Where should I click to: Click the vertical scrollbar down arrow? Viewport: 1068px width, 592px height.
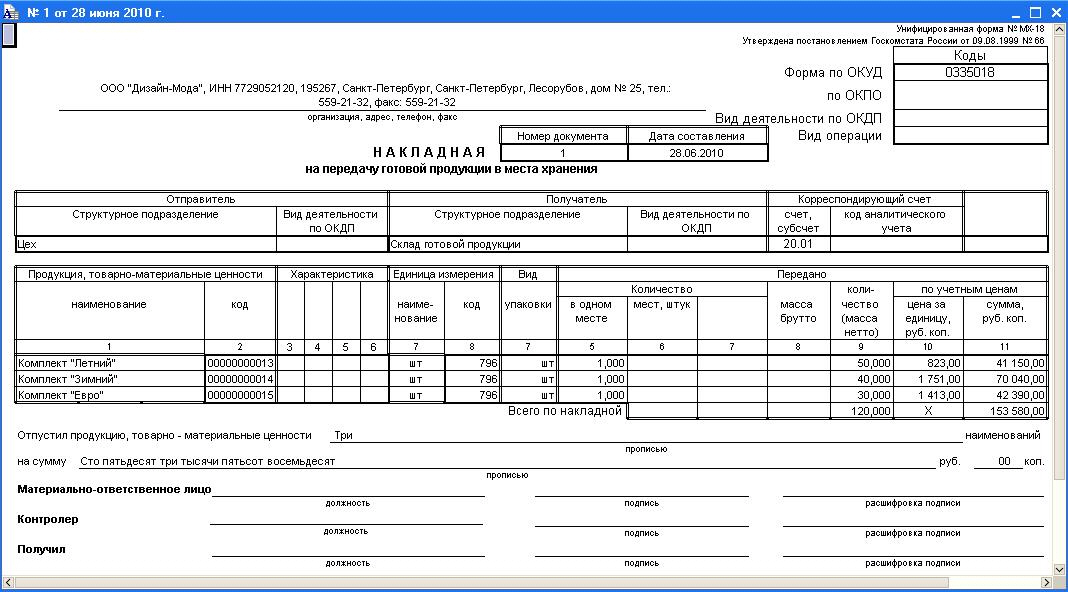(x=1059, y=567)
